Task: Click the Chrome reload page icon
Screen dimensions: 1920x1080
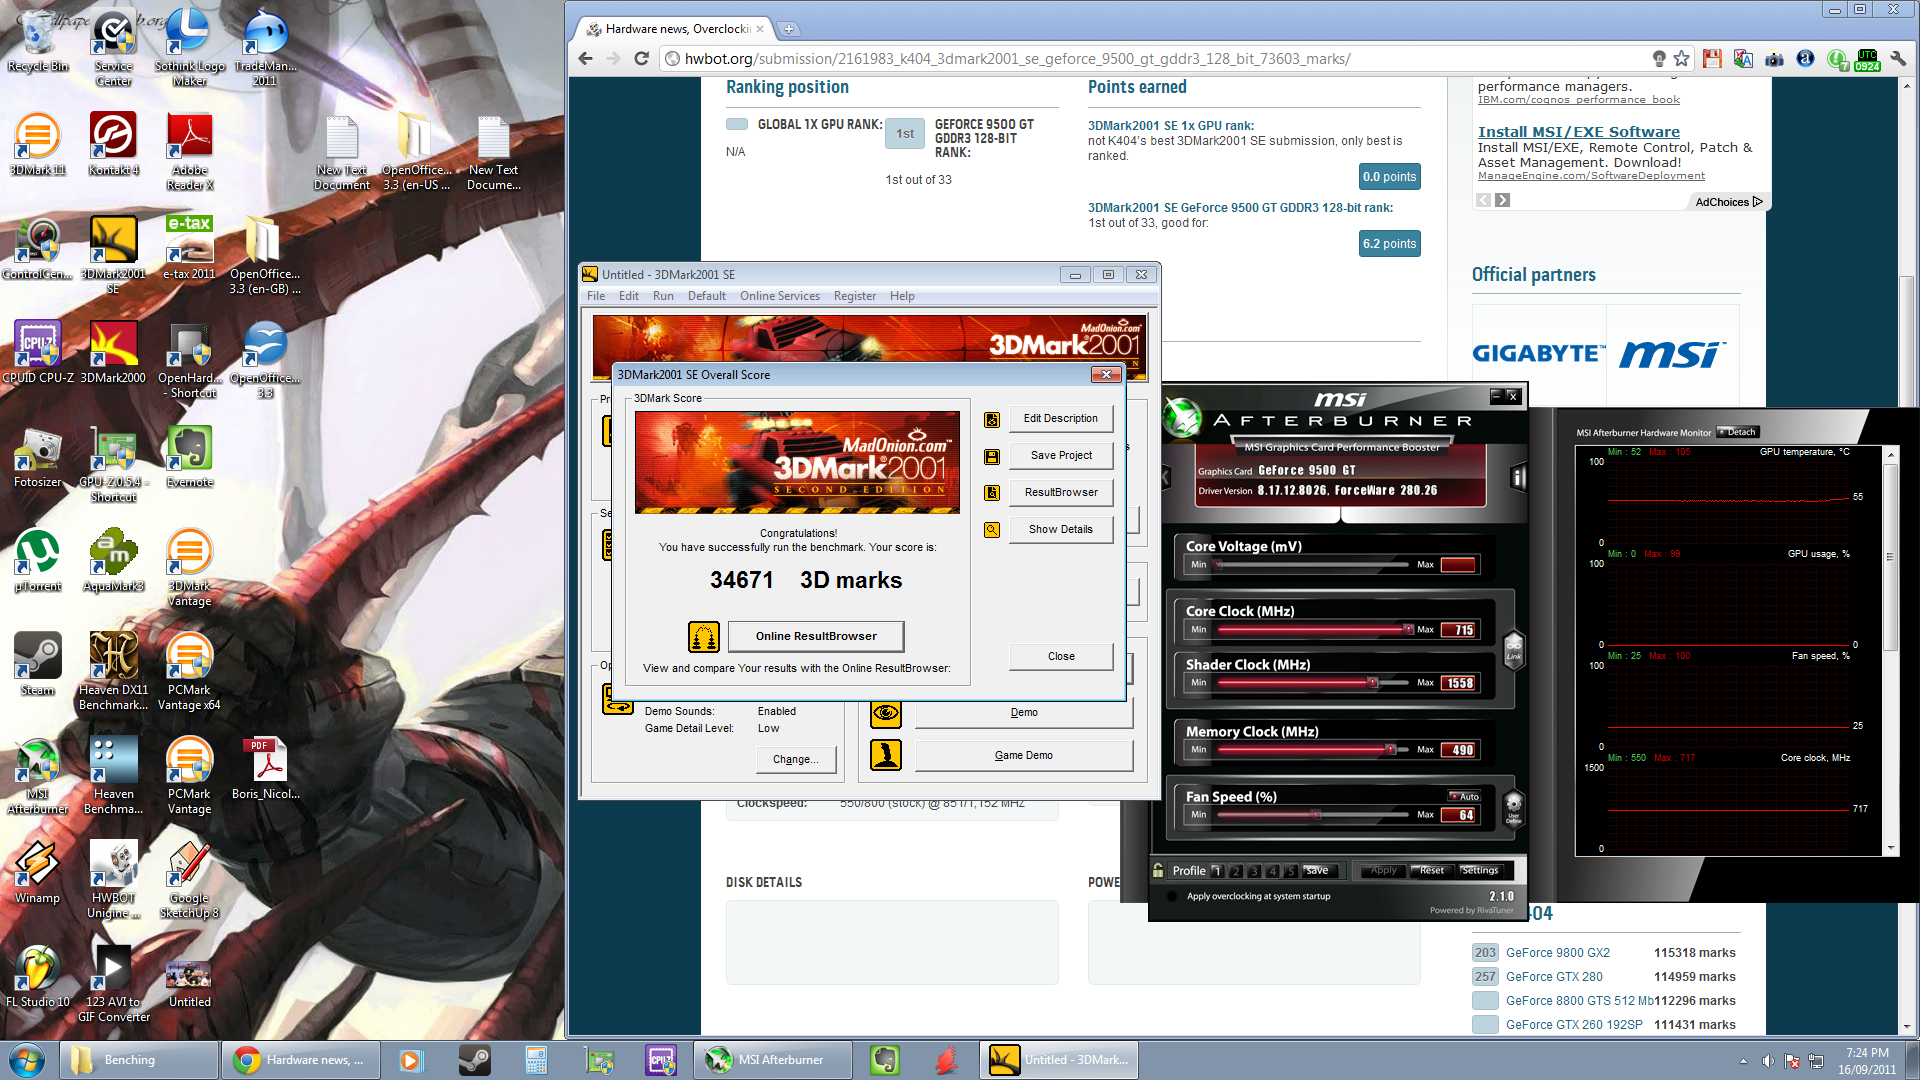Action: click(x=642, y=59)
